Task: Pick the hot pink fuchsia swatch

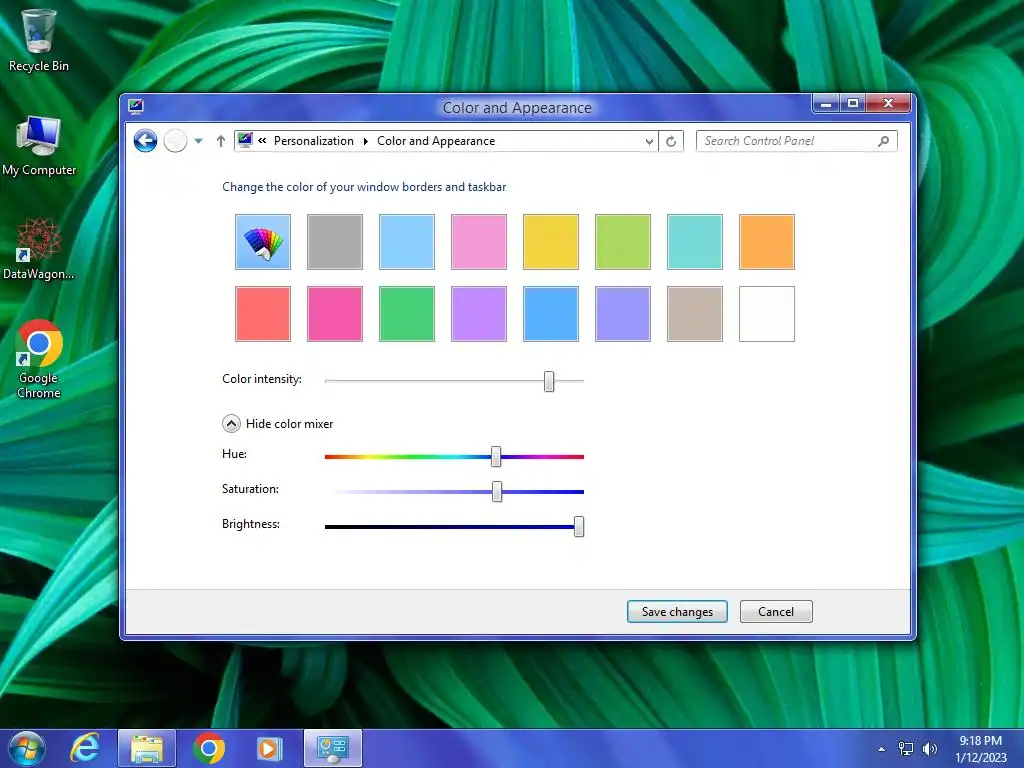Action: pyautogui.click(x=335, y=313)
